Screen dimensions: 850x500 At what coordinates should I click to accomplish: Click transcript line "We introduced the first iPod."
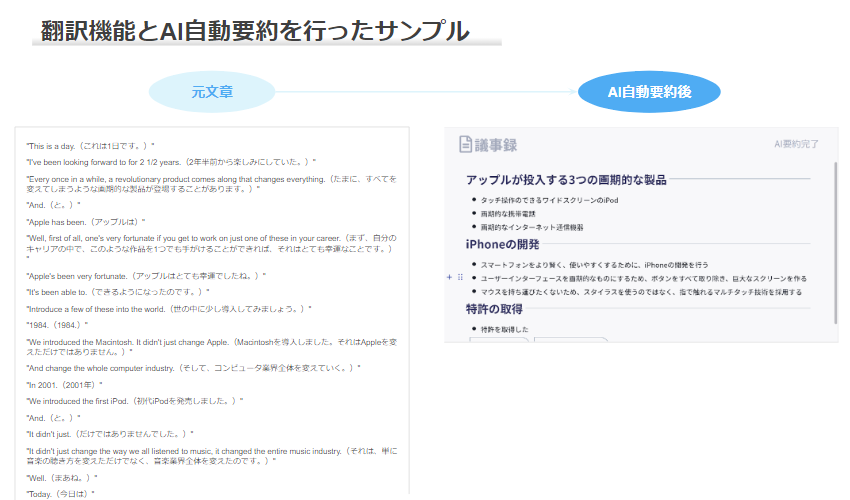tap(133, 401)
